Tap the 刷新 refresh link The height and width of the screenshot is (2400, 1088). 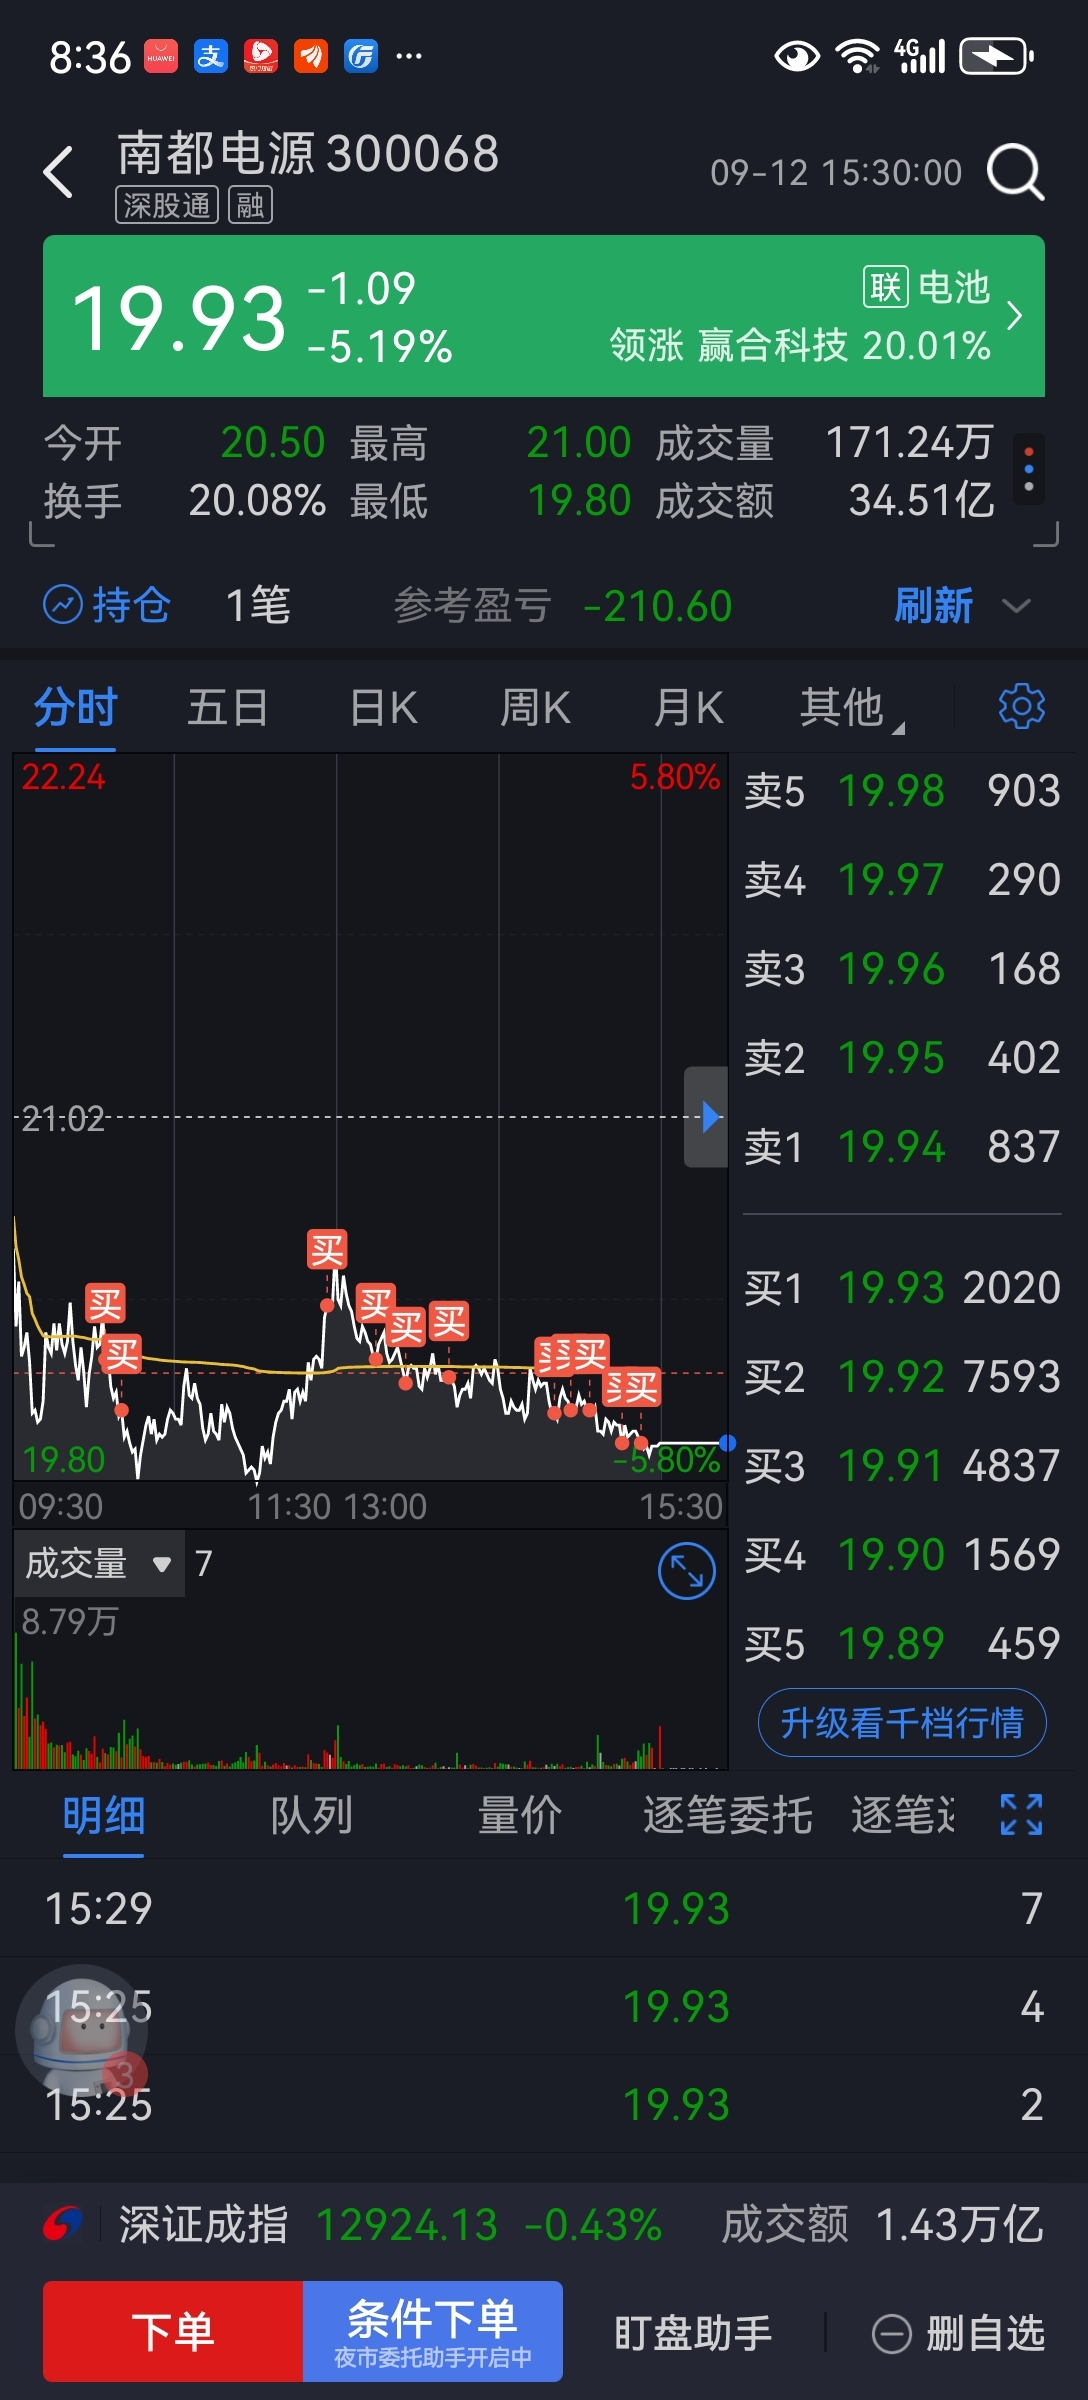(x=934, y=606)
